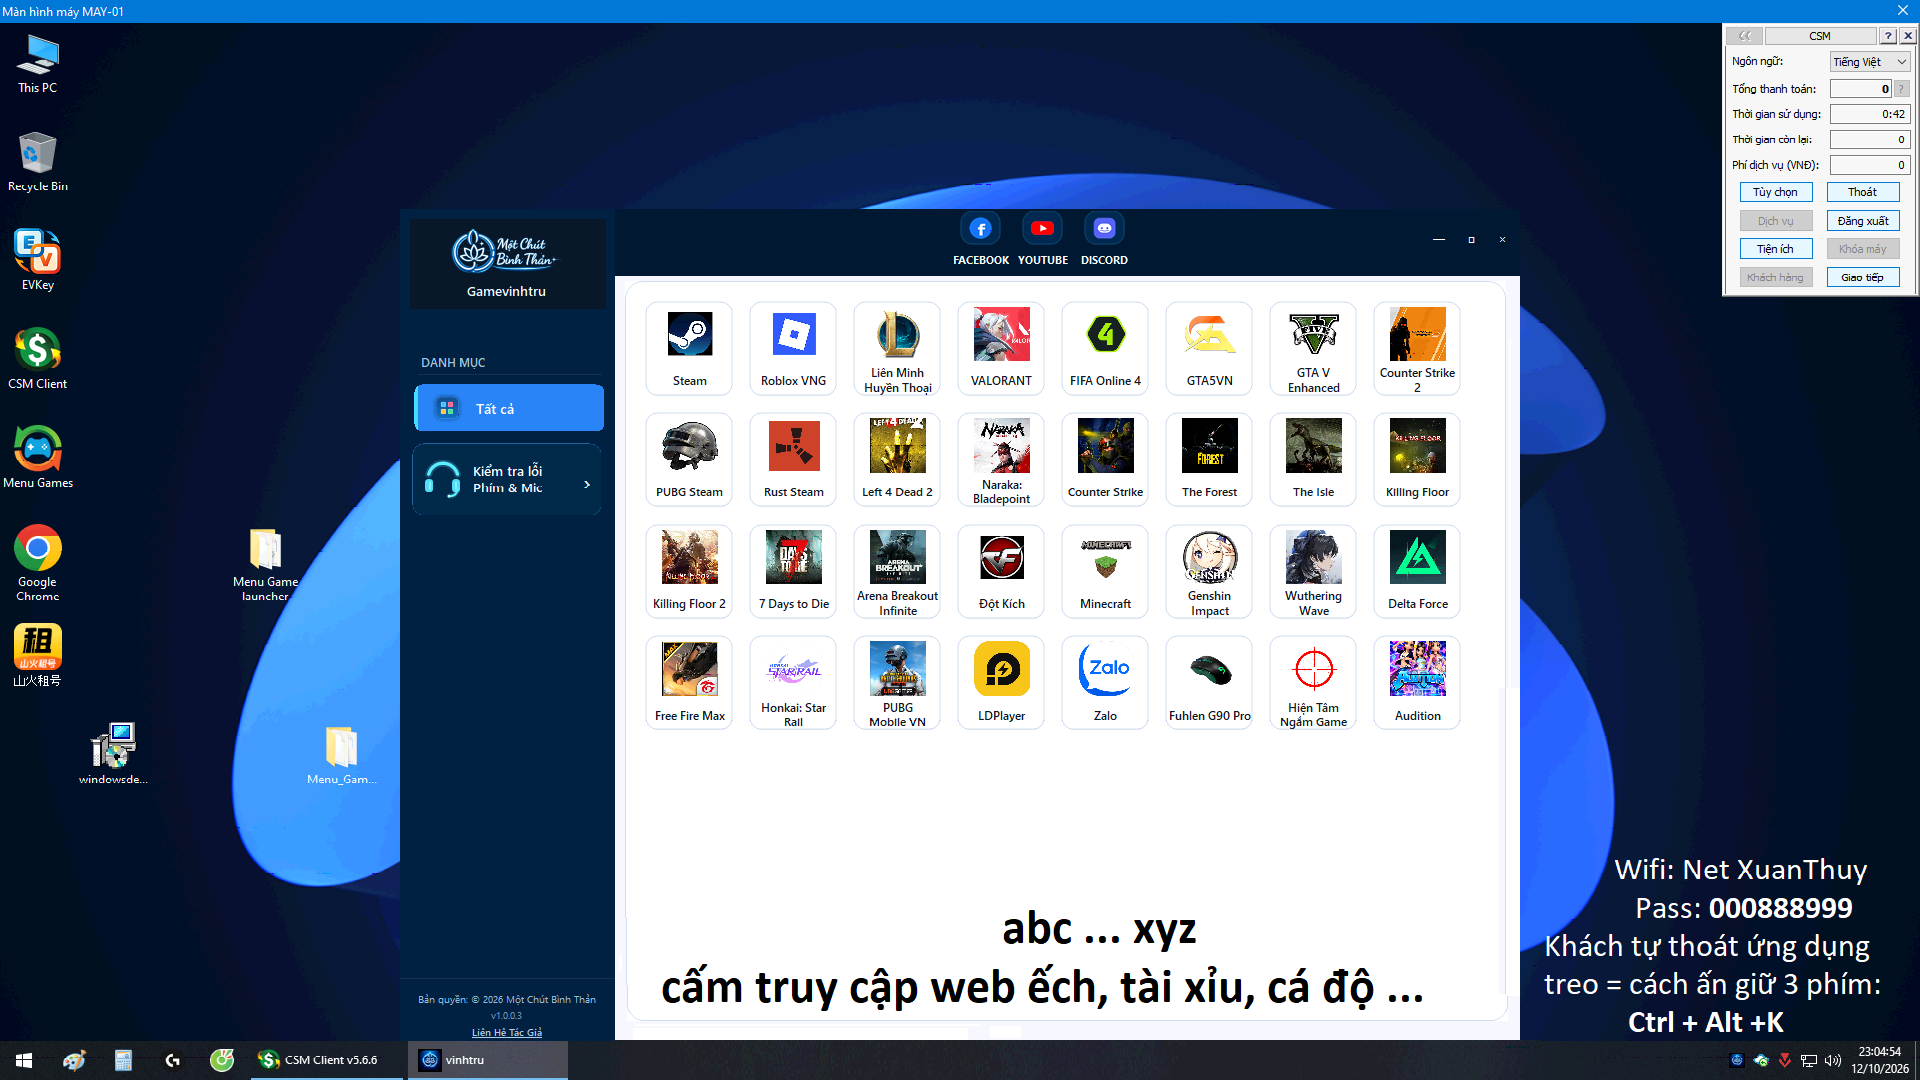Image resolution: width=1920 pixels, height=1080 pixels.
Task: Launch Counter Strike 2 tile
Action: (x=1417, y=348)
